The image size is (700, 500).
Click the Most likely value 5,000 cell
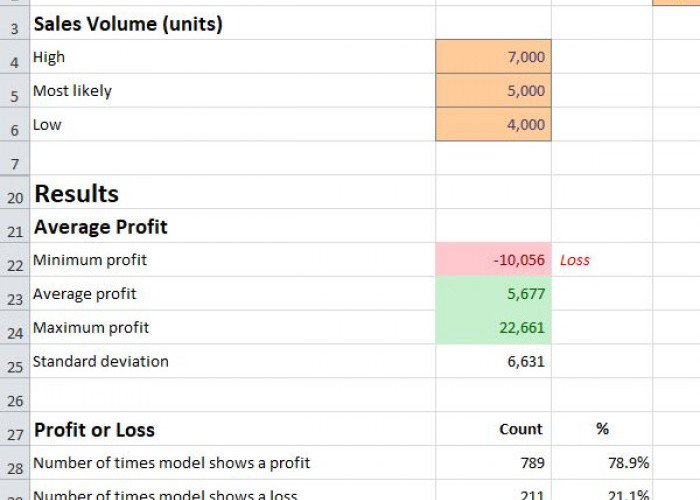(x=493, y=91)
